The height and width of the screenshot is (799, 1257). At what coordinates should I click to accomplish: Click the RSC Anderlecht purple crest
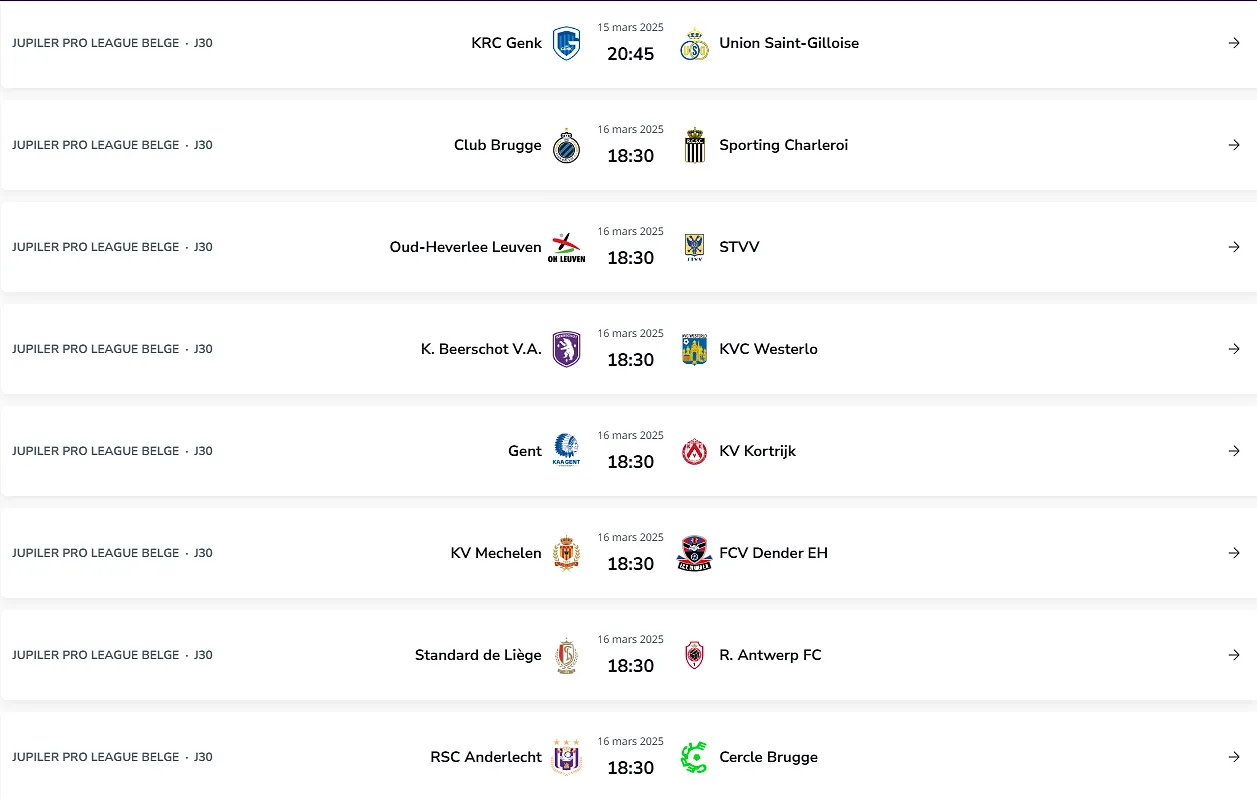(567, 757)
